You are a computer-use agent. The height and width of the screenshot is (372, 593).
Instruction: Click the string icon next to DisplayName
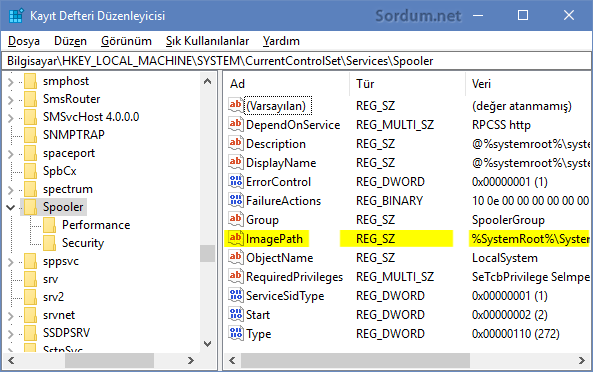235,162
